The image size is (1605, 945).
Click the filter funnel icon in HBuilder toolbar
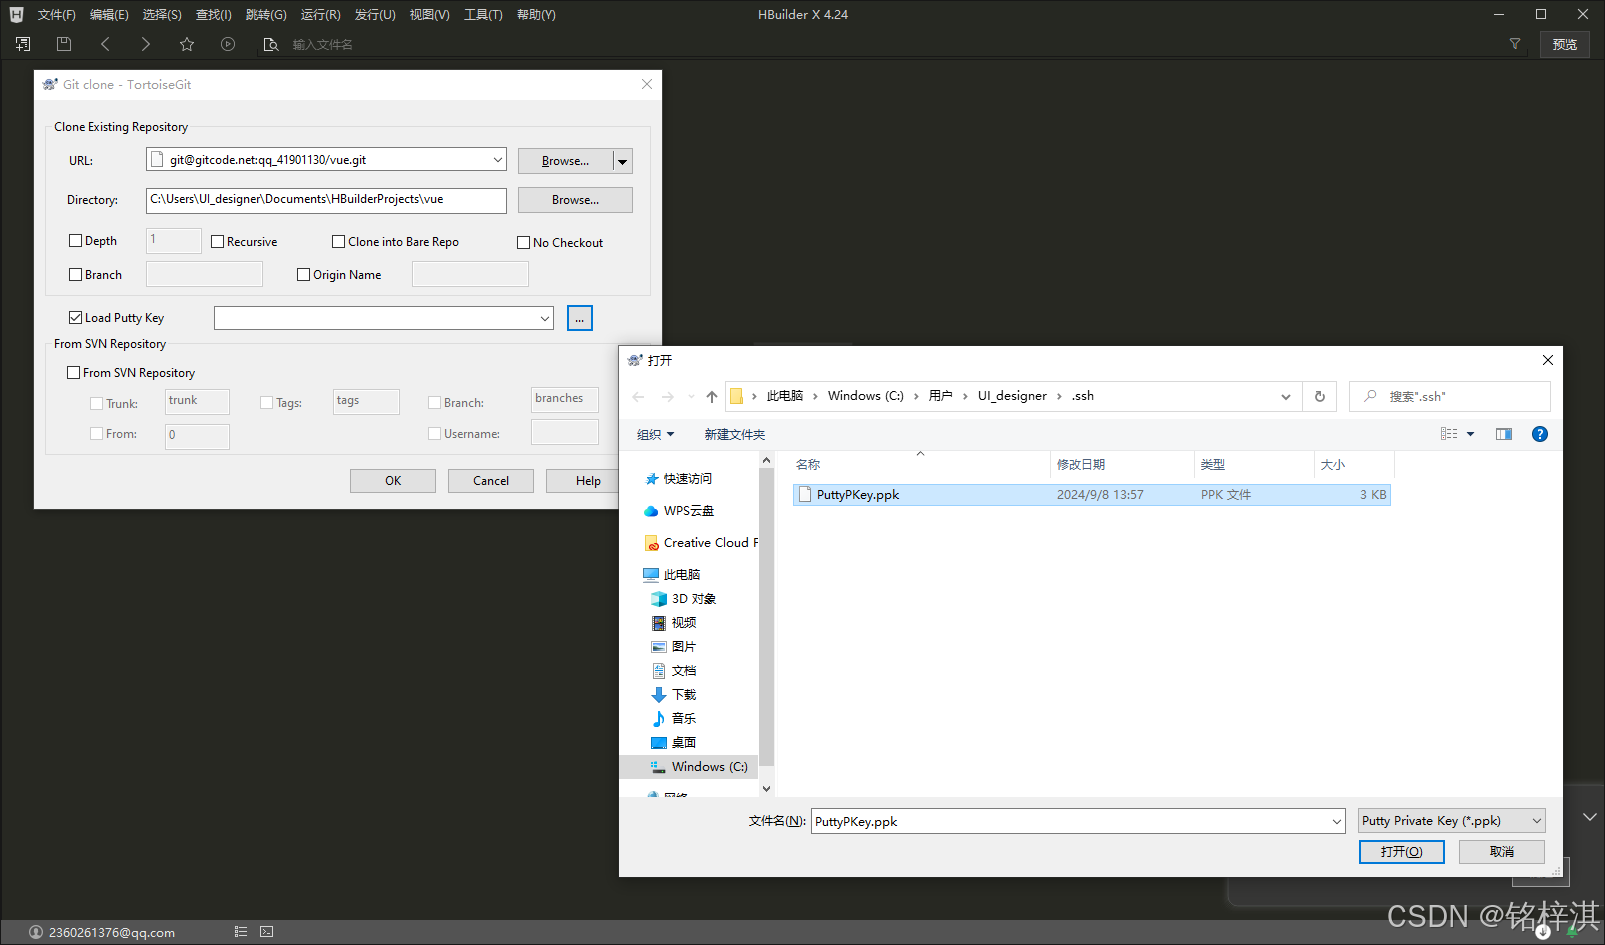tap(1515, 44)
